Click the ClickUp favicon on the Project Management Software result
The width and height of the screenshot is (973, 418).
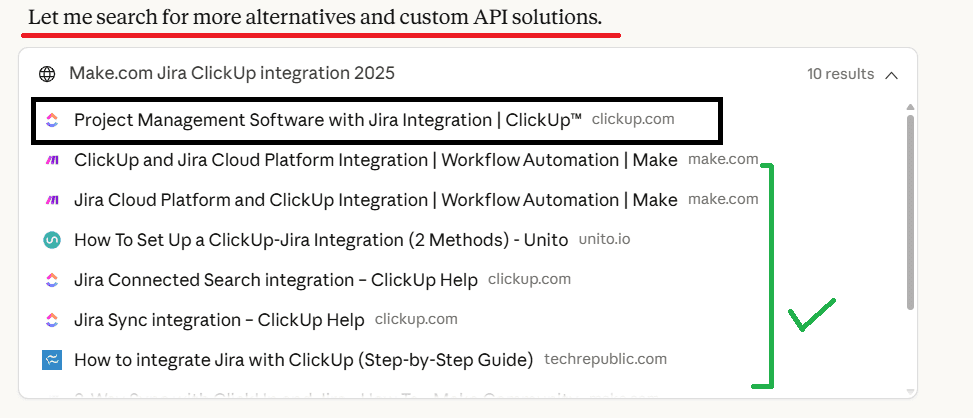pos(52,120)
